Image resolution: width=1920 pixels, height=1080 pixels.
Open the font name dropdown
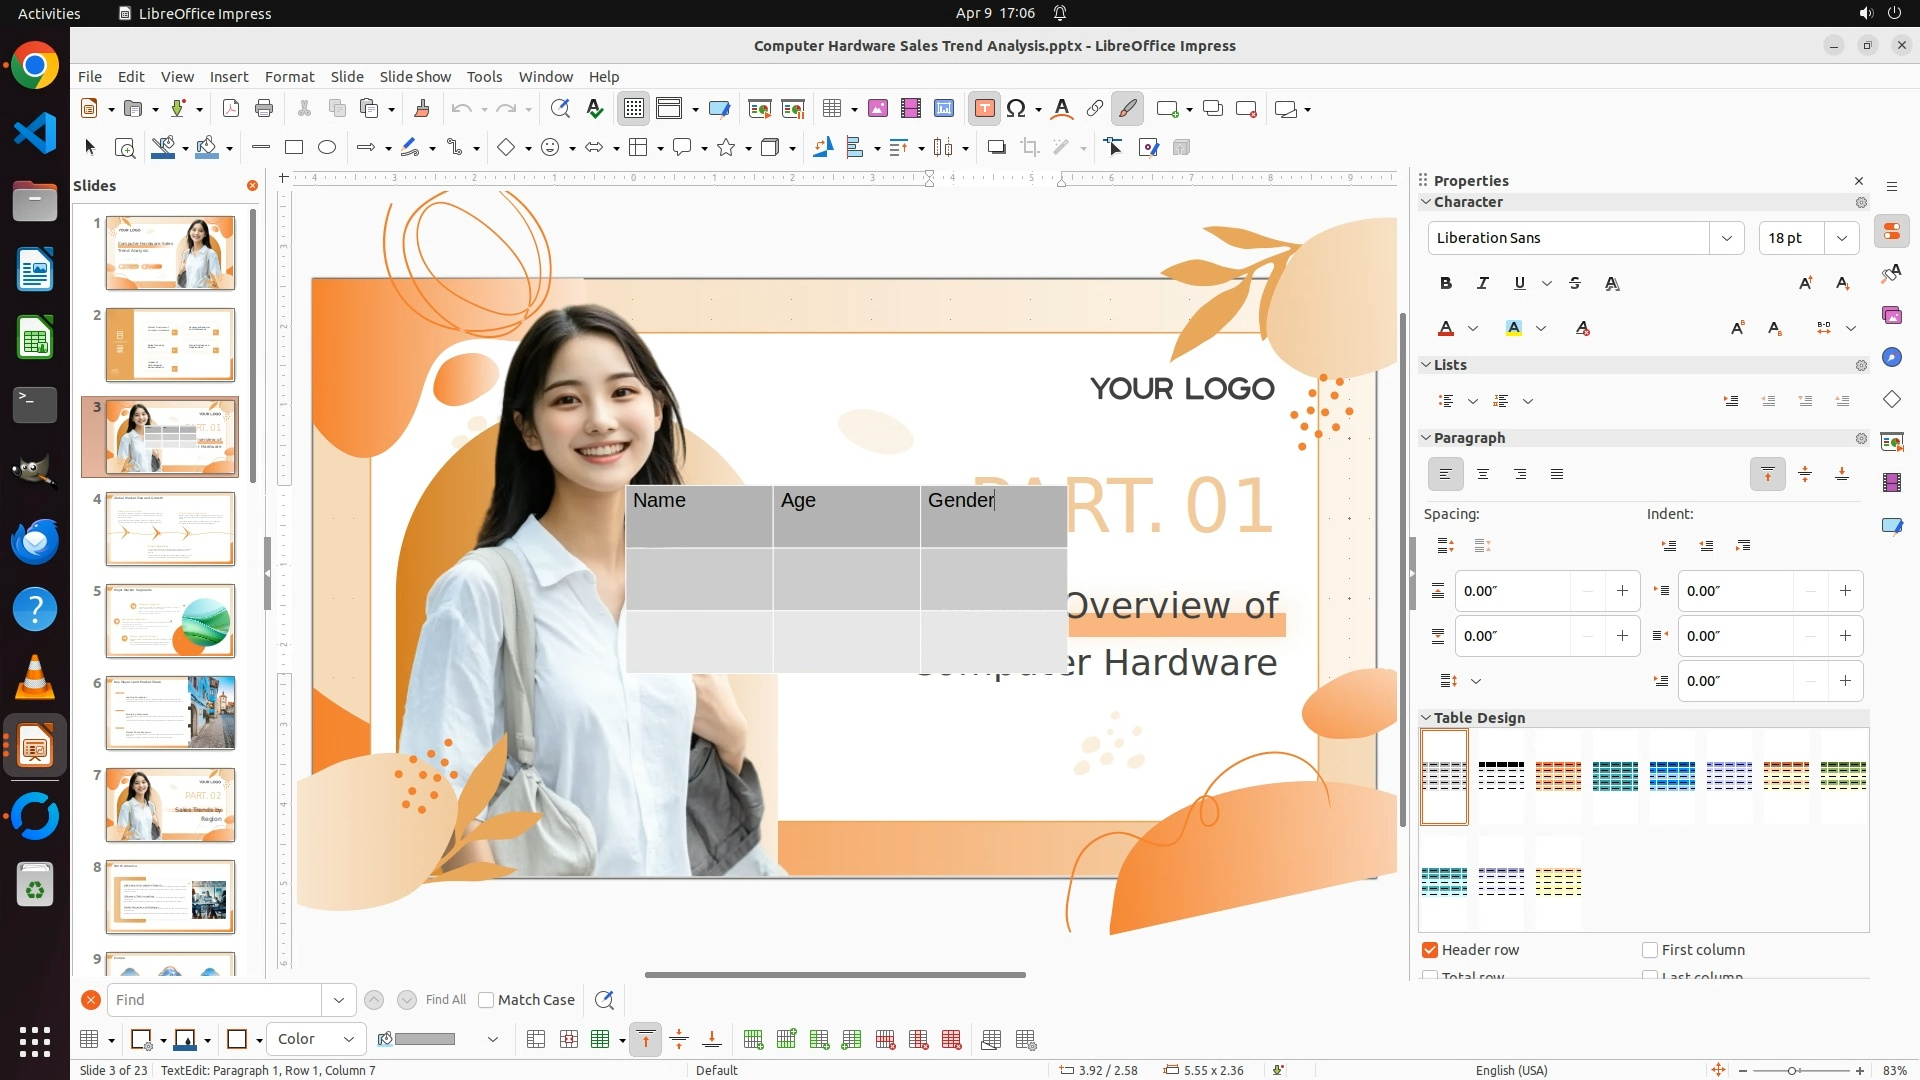click(x=1726, y=238)
